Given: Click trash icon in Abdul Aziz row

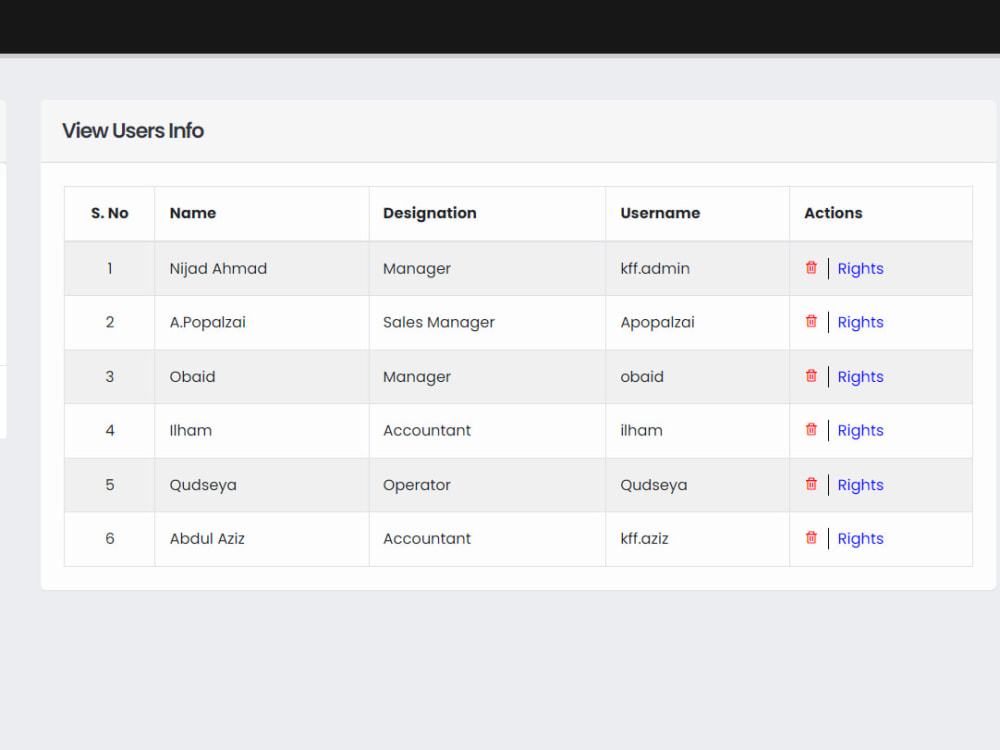Looking at the screenshot, I should point(811,538).
